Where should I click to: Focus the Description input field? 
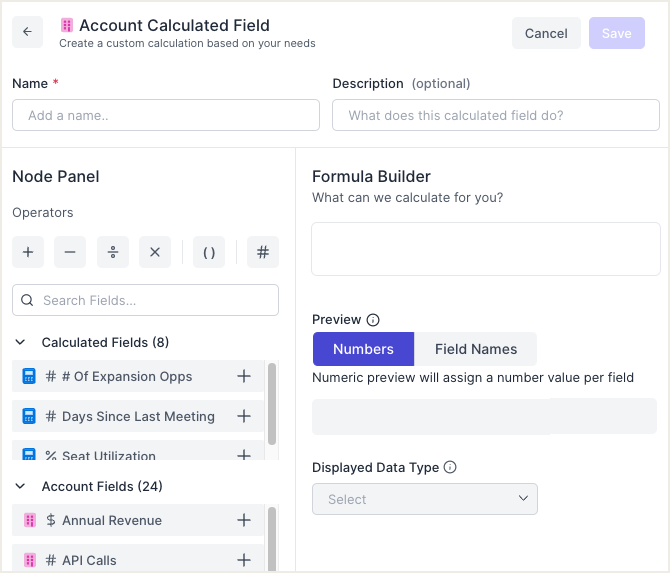496,115
